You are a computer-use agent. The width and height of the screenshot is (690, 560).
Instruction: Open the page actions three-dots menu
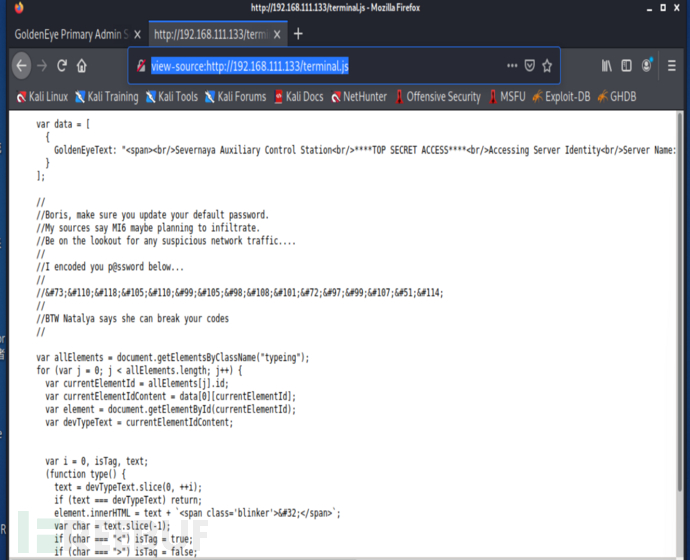pos(512,66)
